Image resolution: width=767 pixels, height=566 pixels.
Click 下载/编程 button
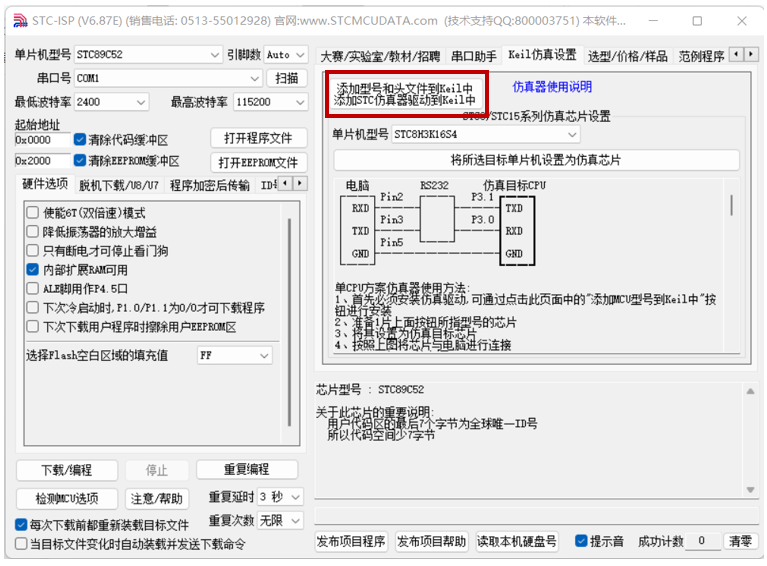67,470
